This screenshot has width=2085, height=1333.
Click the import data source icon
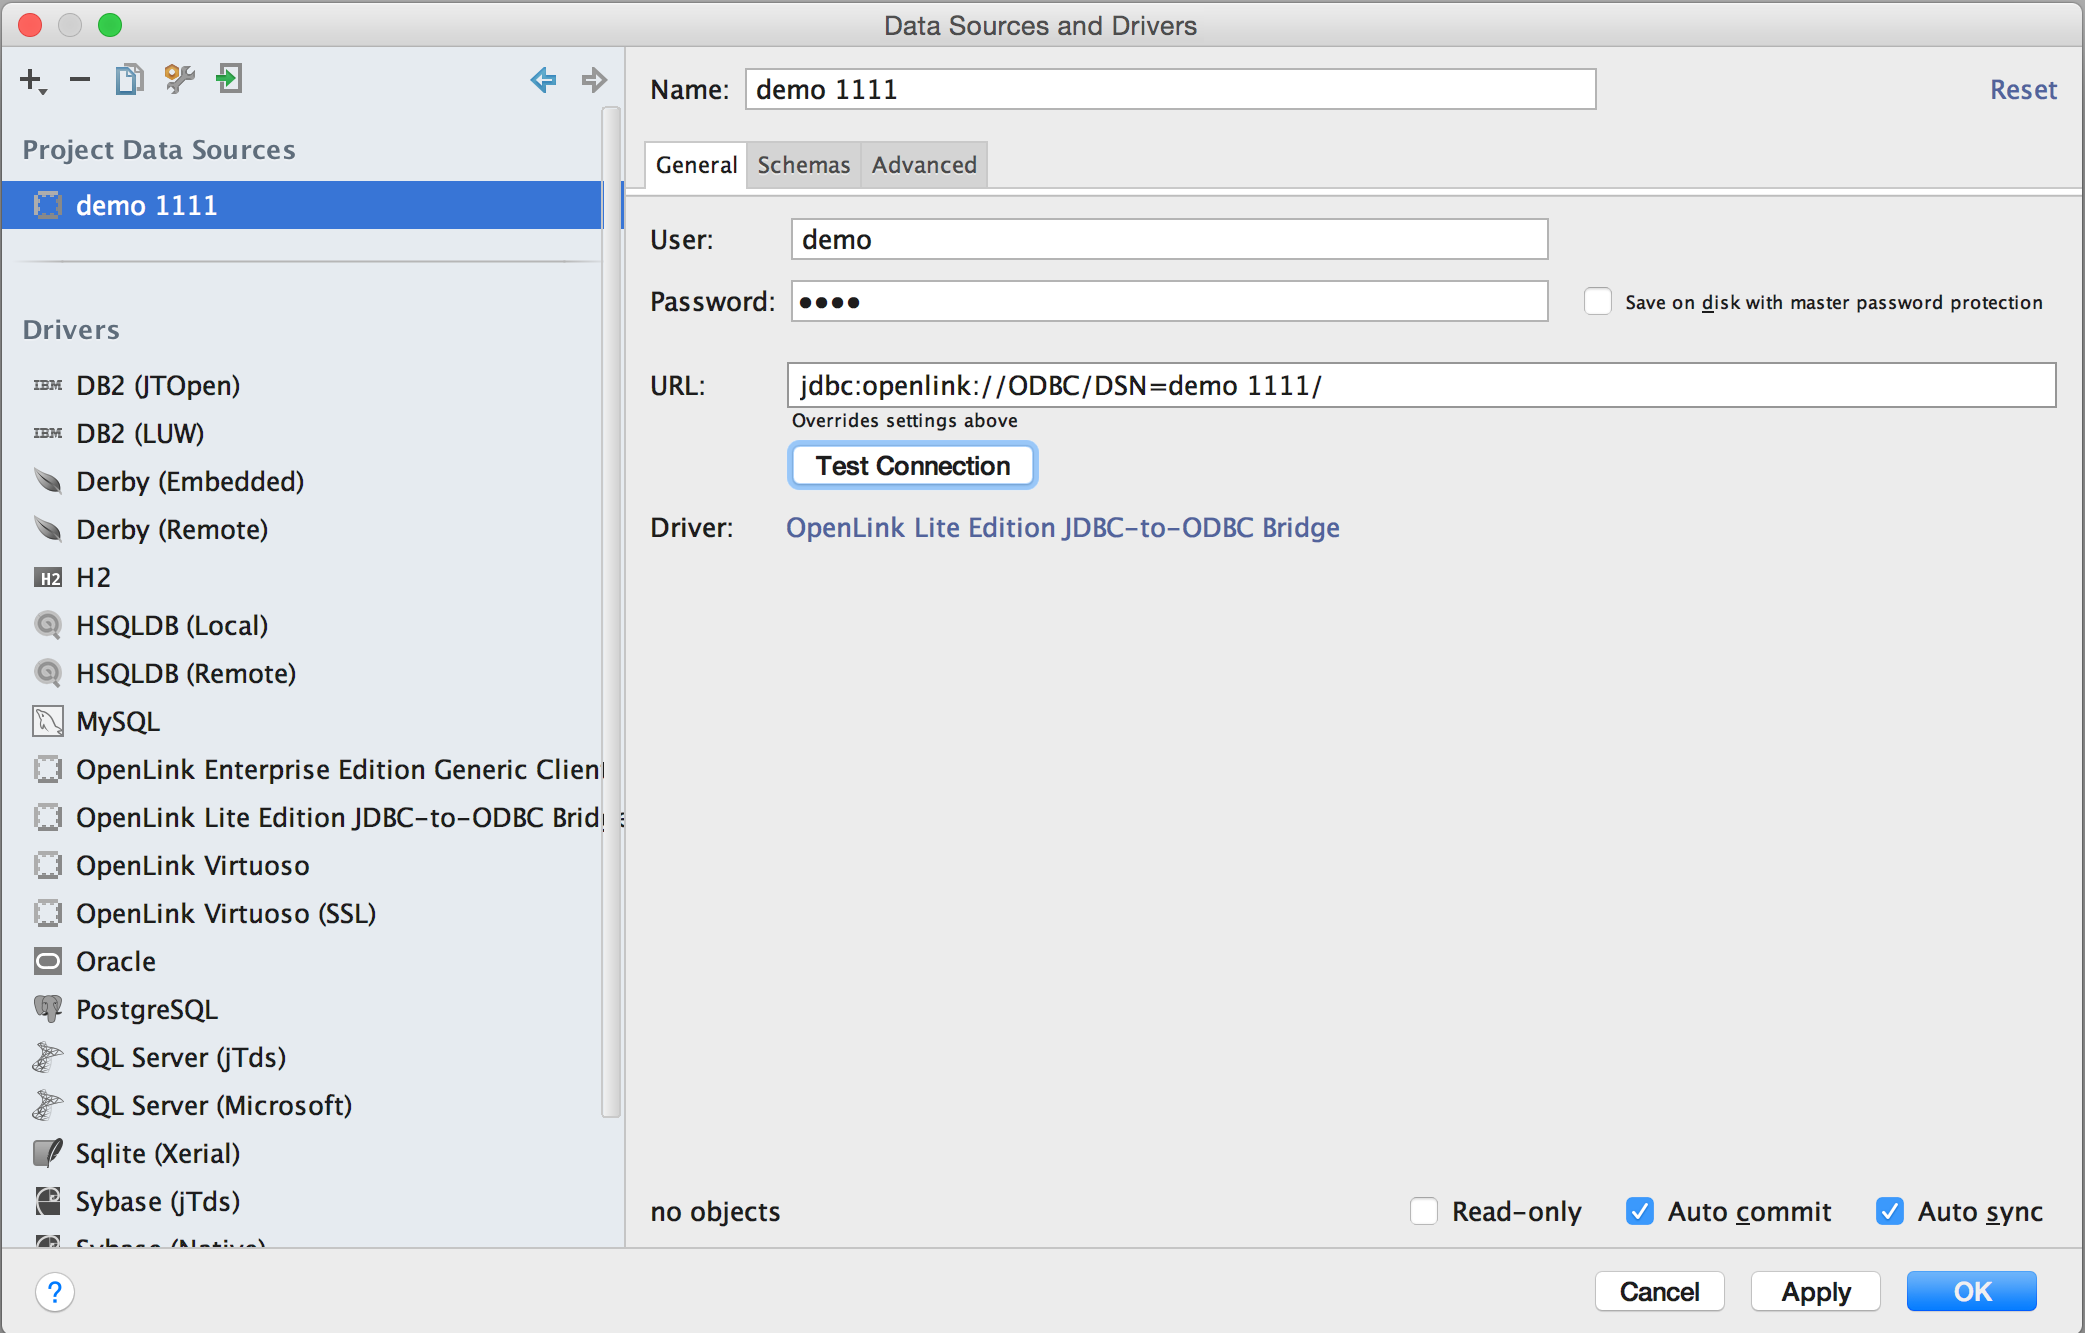pyautogui.click(x=230, y=79)
